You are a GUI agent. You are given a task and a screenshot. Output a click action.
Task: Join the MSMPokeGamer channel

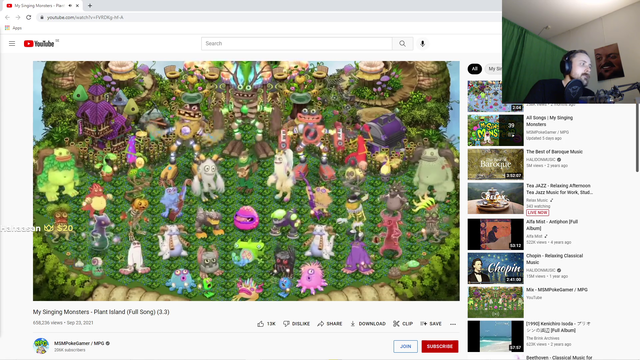405,346
